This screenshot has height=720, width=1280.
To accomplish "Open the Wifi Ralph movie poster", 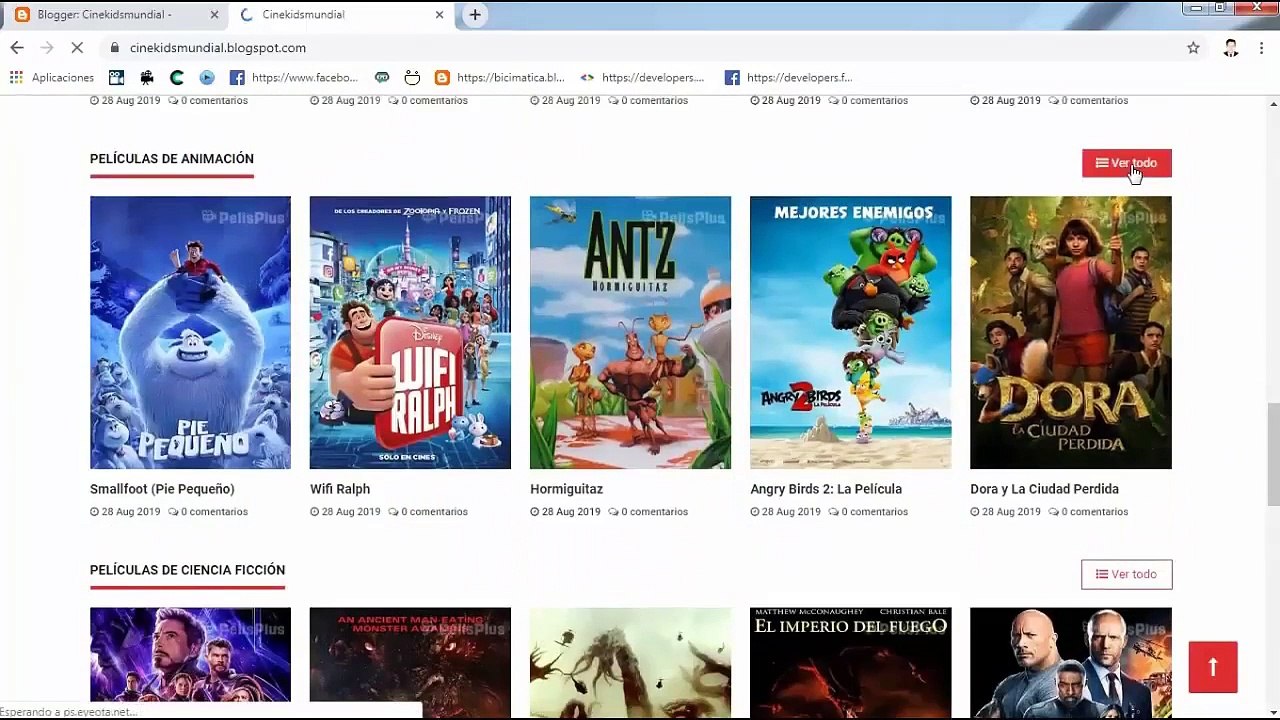I will (410, 332).
